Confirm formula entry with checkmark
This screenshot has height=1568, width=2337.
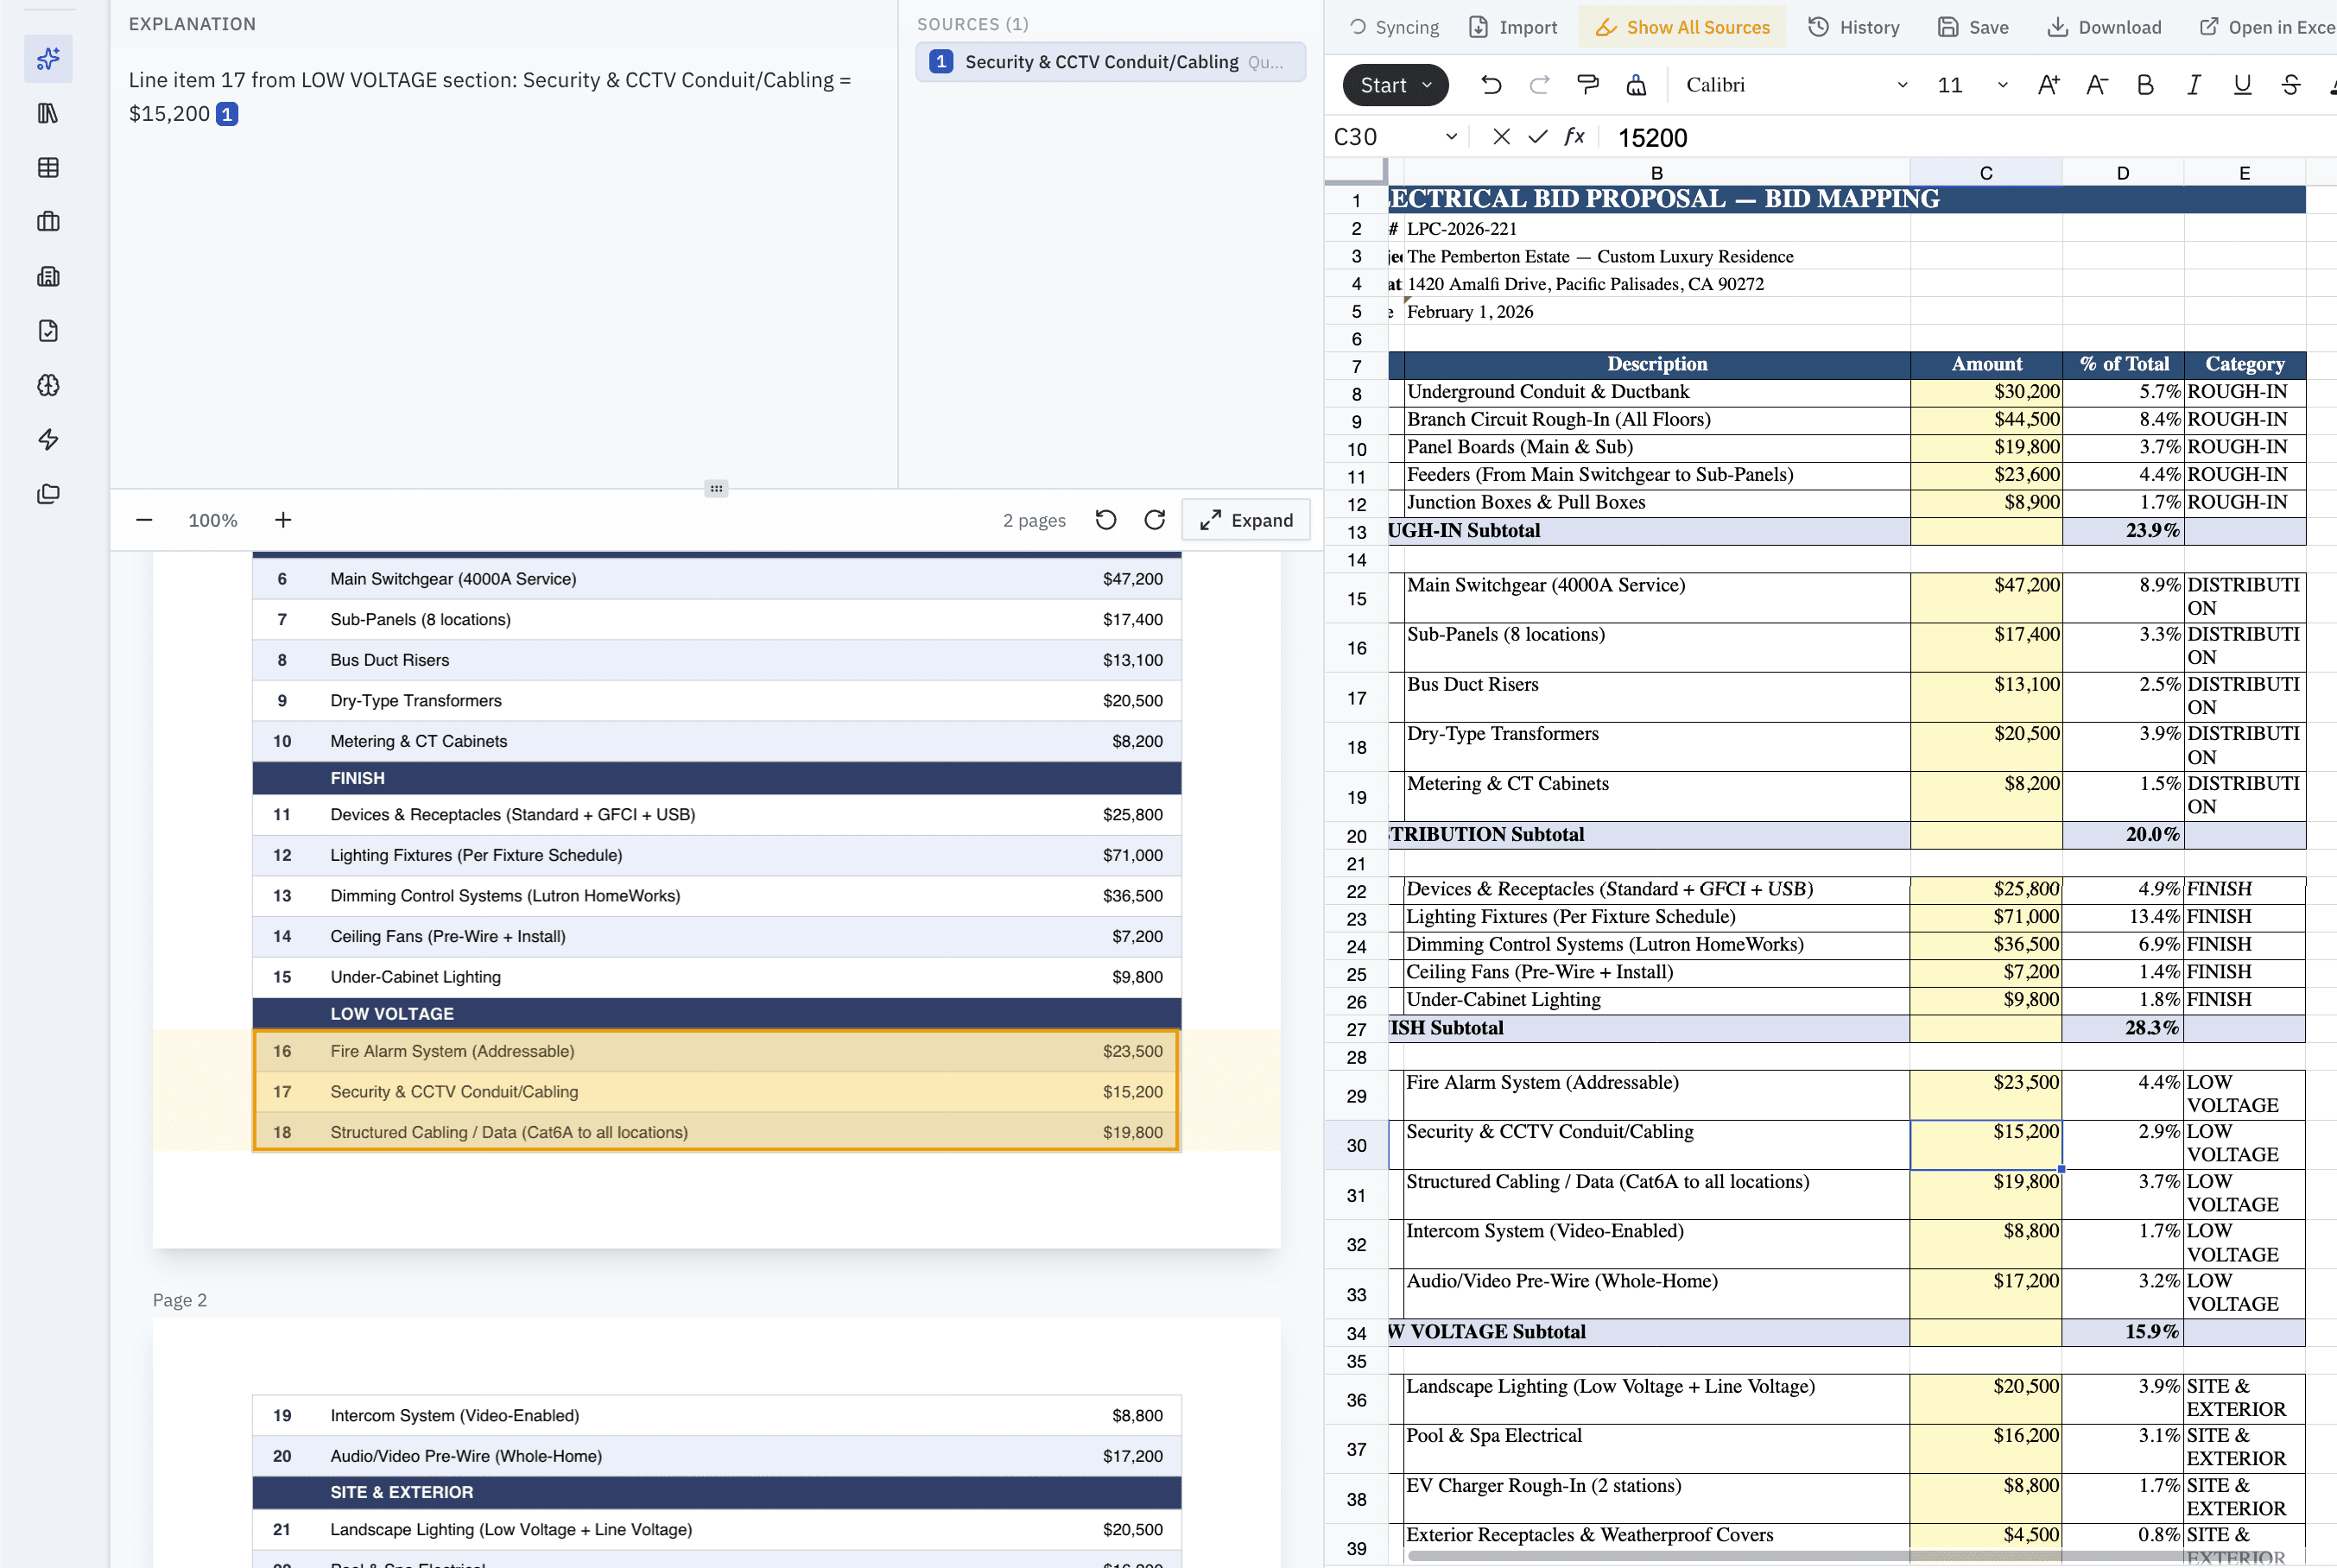point(1538,137)
